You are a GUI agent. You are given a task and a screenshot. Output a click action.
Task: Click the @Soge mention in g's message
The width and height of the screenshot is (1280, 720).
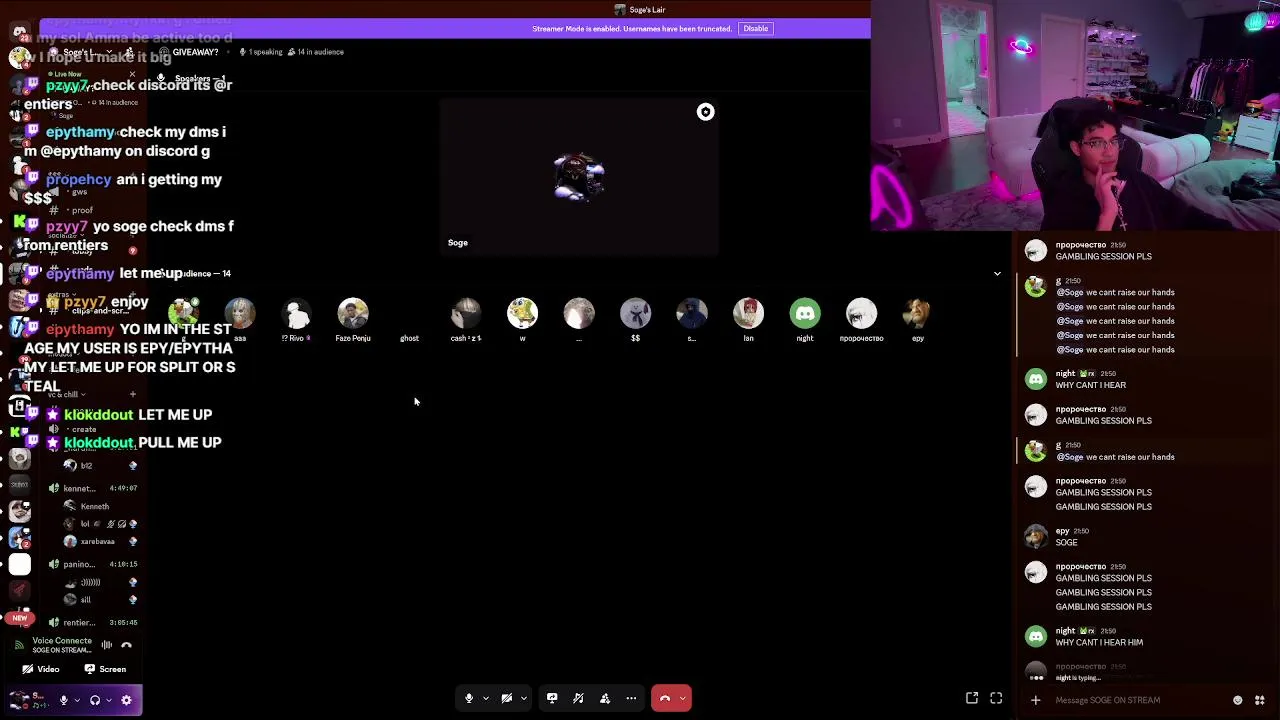point(1070,457)
